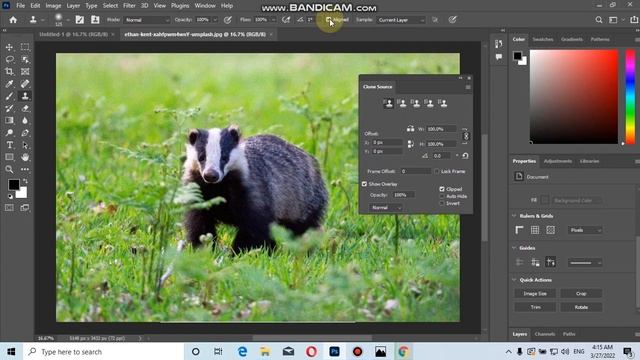640x360 pixels.
Task: Enable the Lock Frame checkbox
Action: coord(437,171)
